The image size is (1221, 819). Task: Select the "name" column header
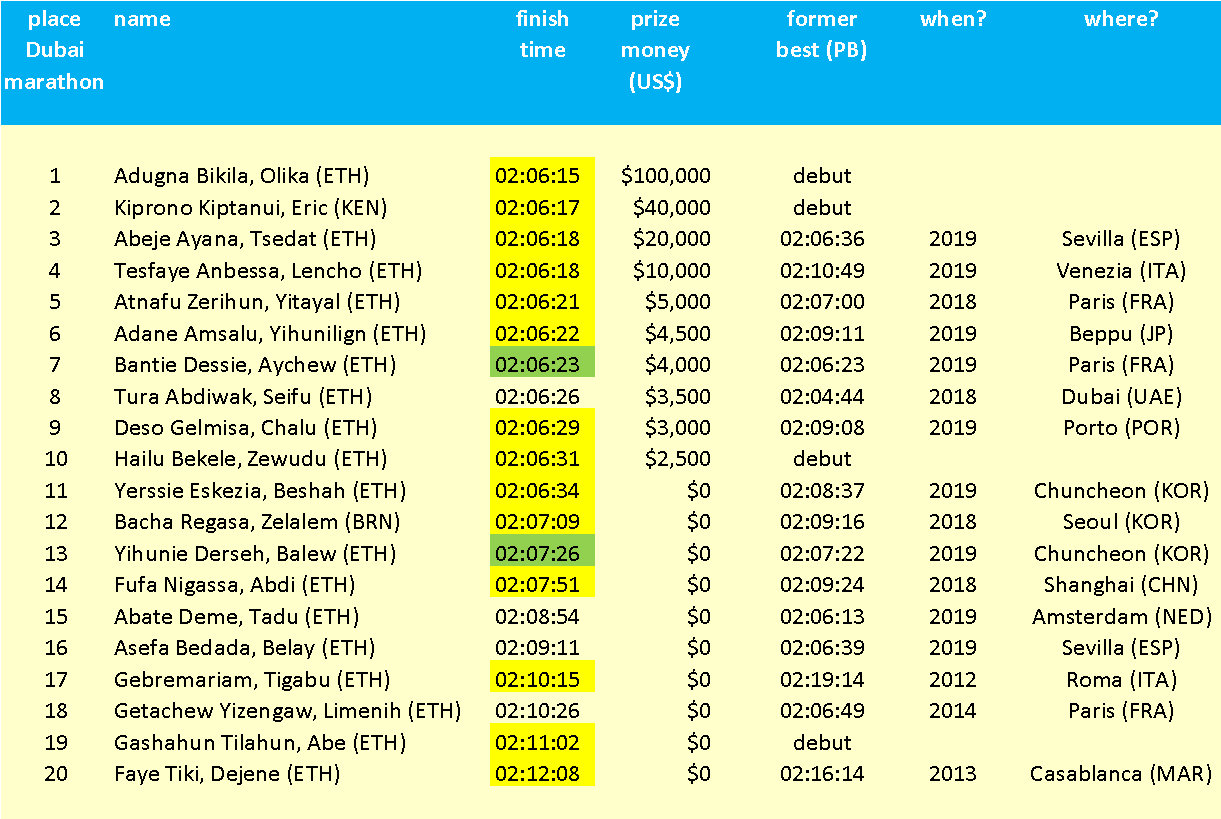pyautogui.click(x=142, y=18)
